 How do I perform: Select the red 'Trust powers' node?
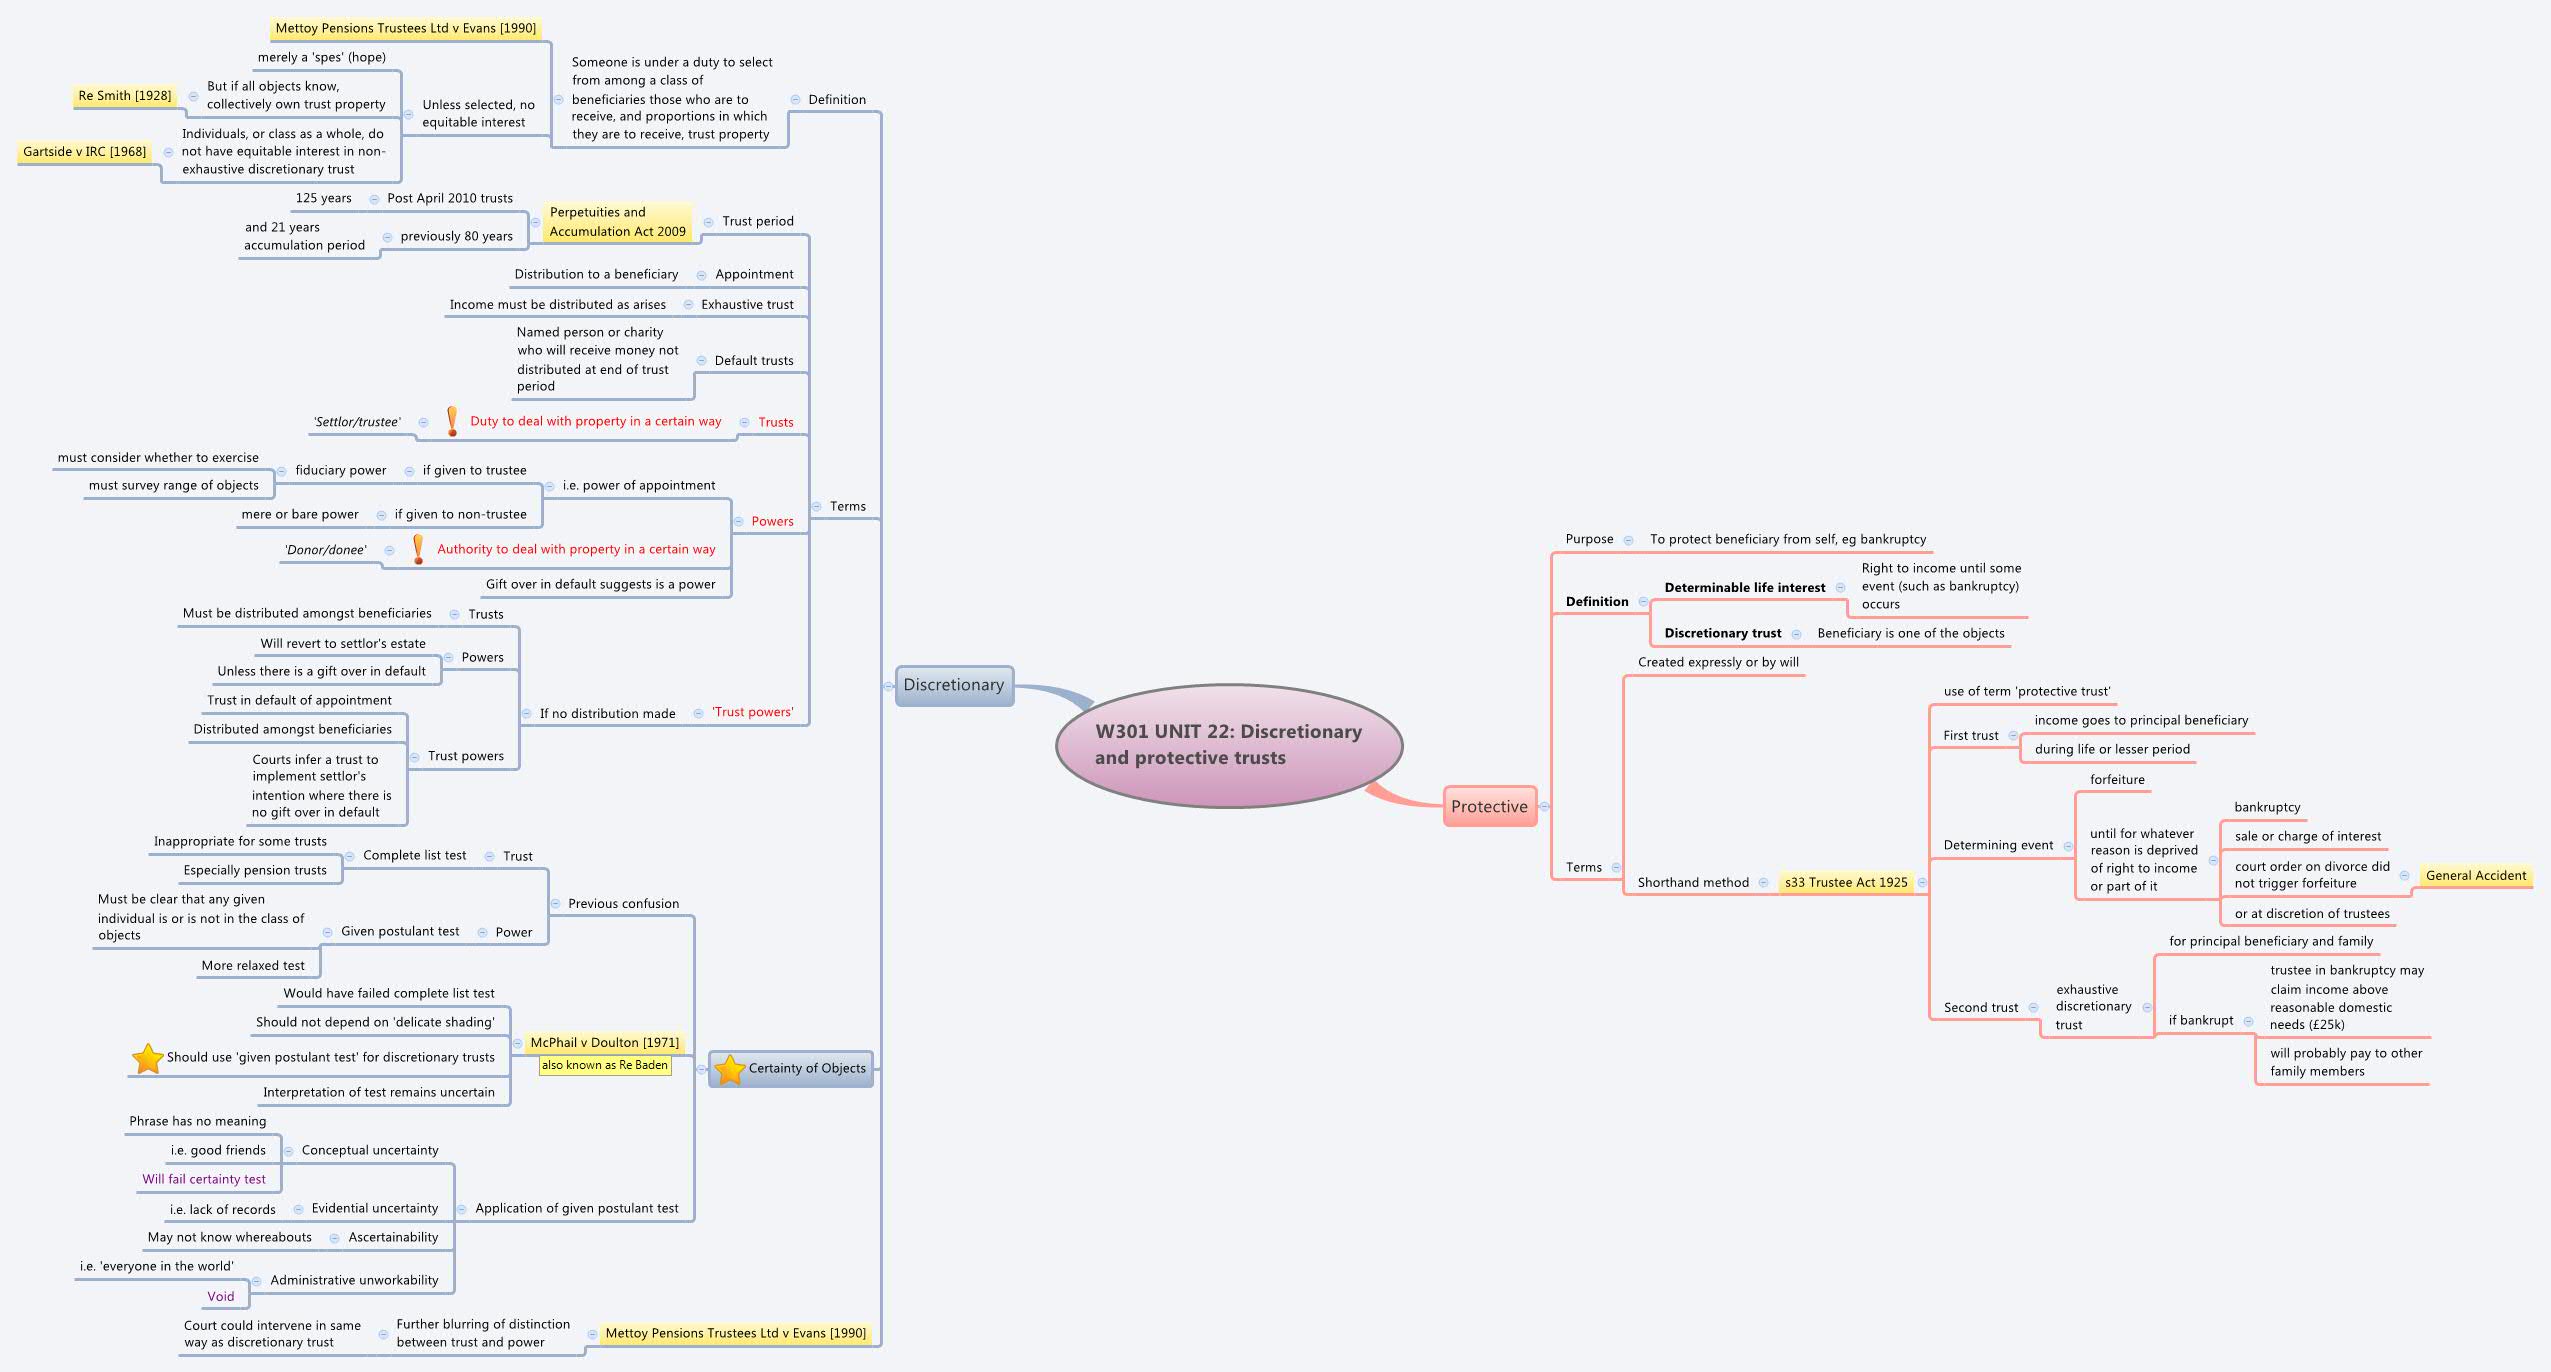(753, 712)
